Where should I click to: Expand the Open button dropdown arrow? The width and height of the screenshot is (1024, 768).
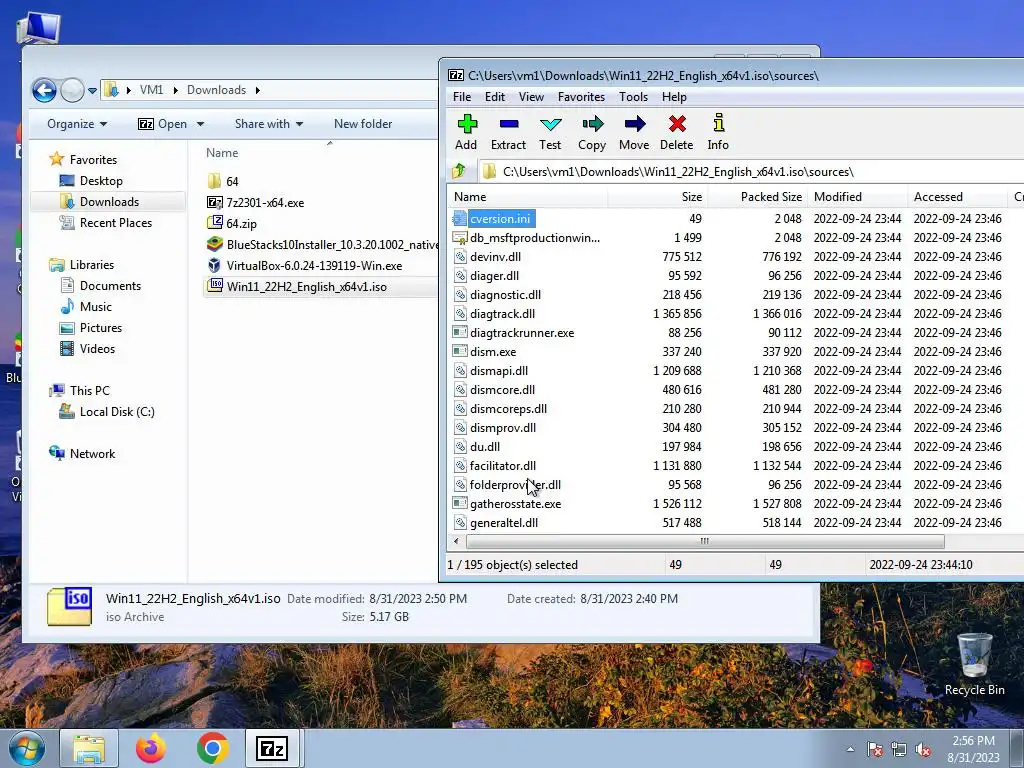pyautogui.click(x=200, y=124)
